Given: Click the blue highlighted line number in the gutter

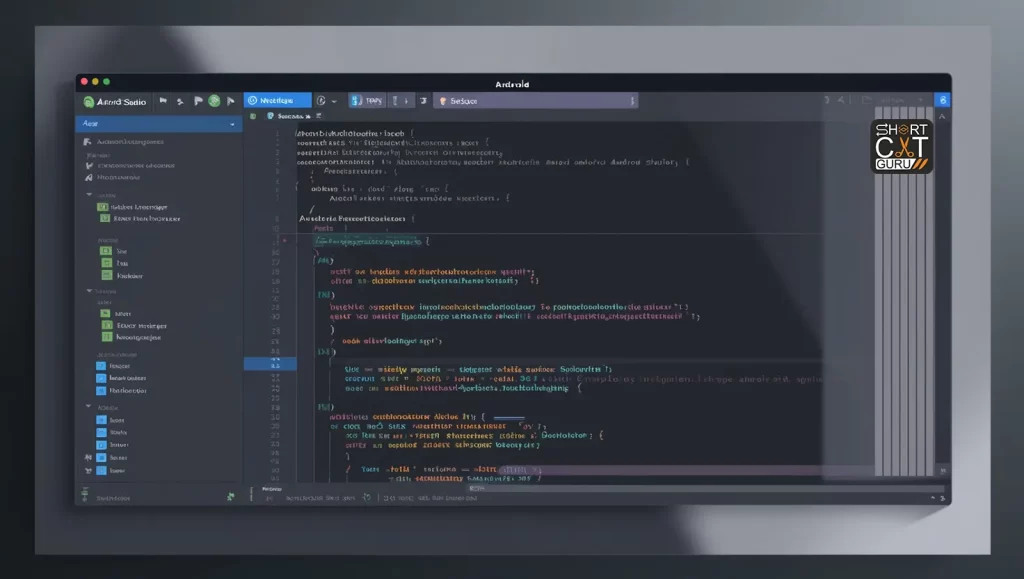Looking at the screenshot, I should coord(270,364).
